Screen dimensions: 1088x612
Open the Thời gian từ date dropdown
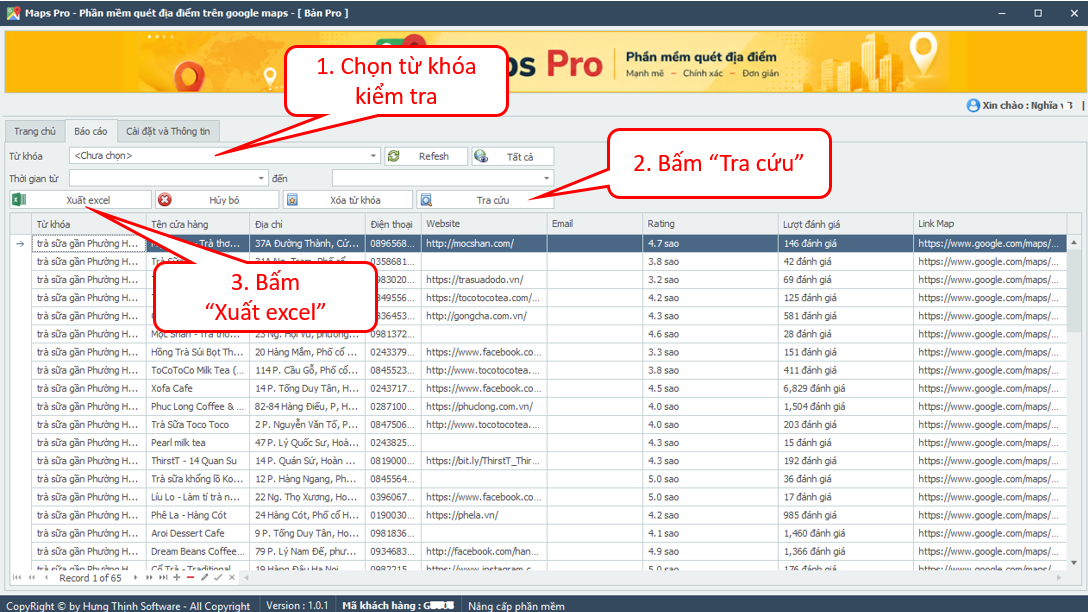pyautogui.click(x=261, y=178)
